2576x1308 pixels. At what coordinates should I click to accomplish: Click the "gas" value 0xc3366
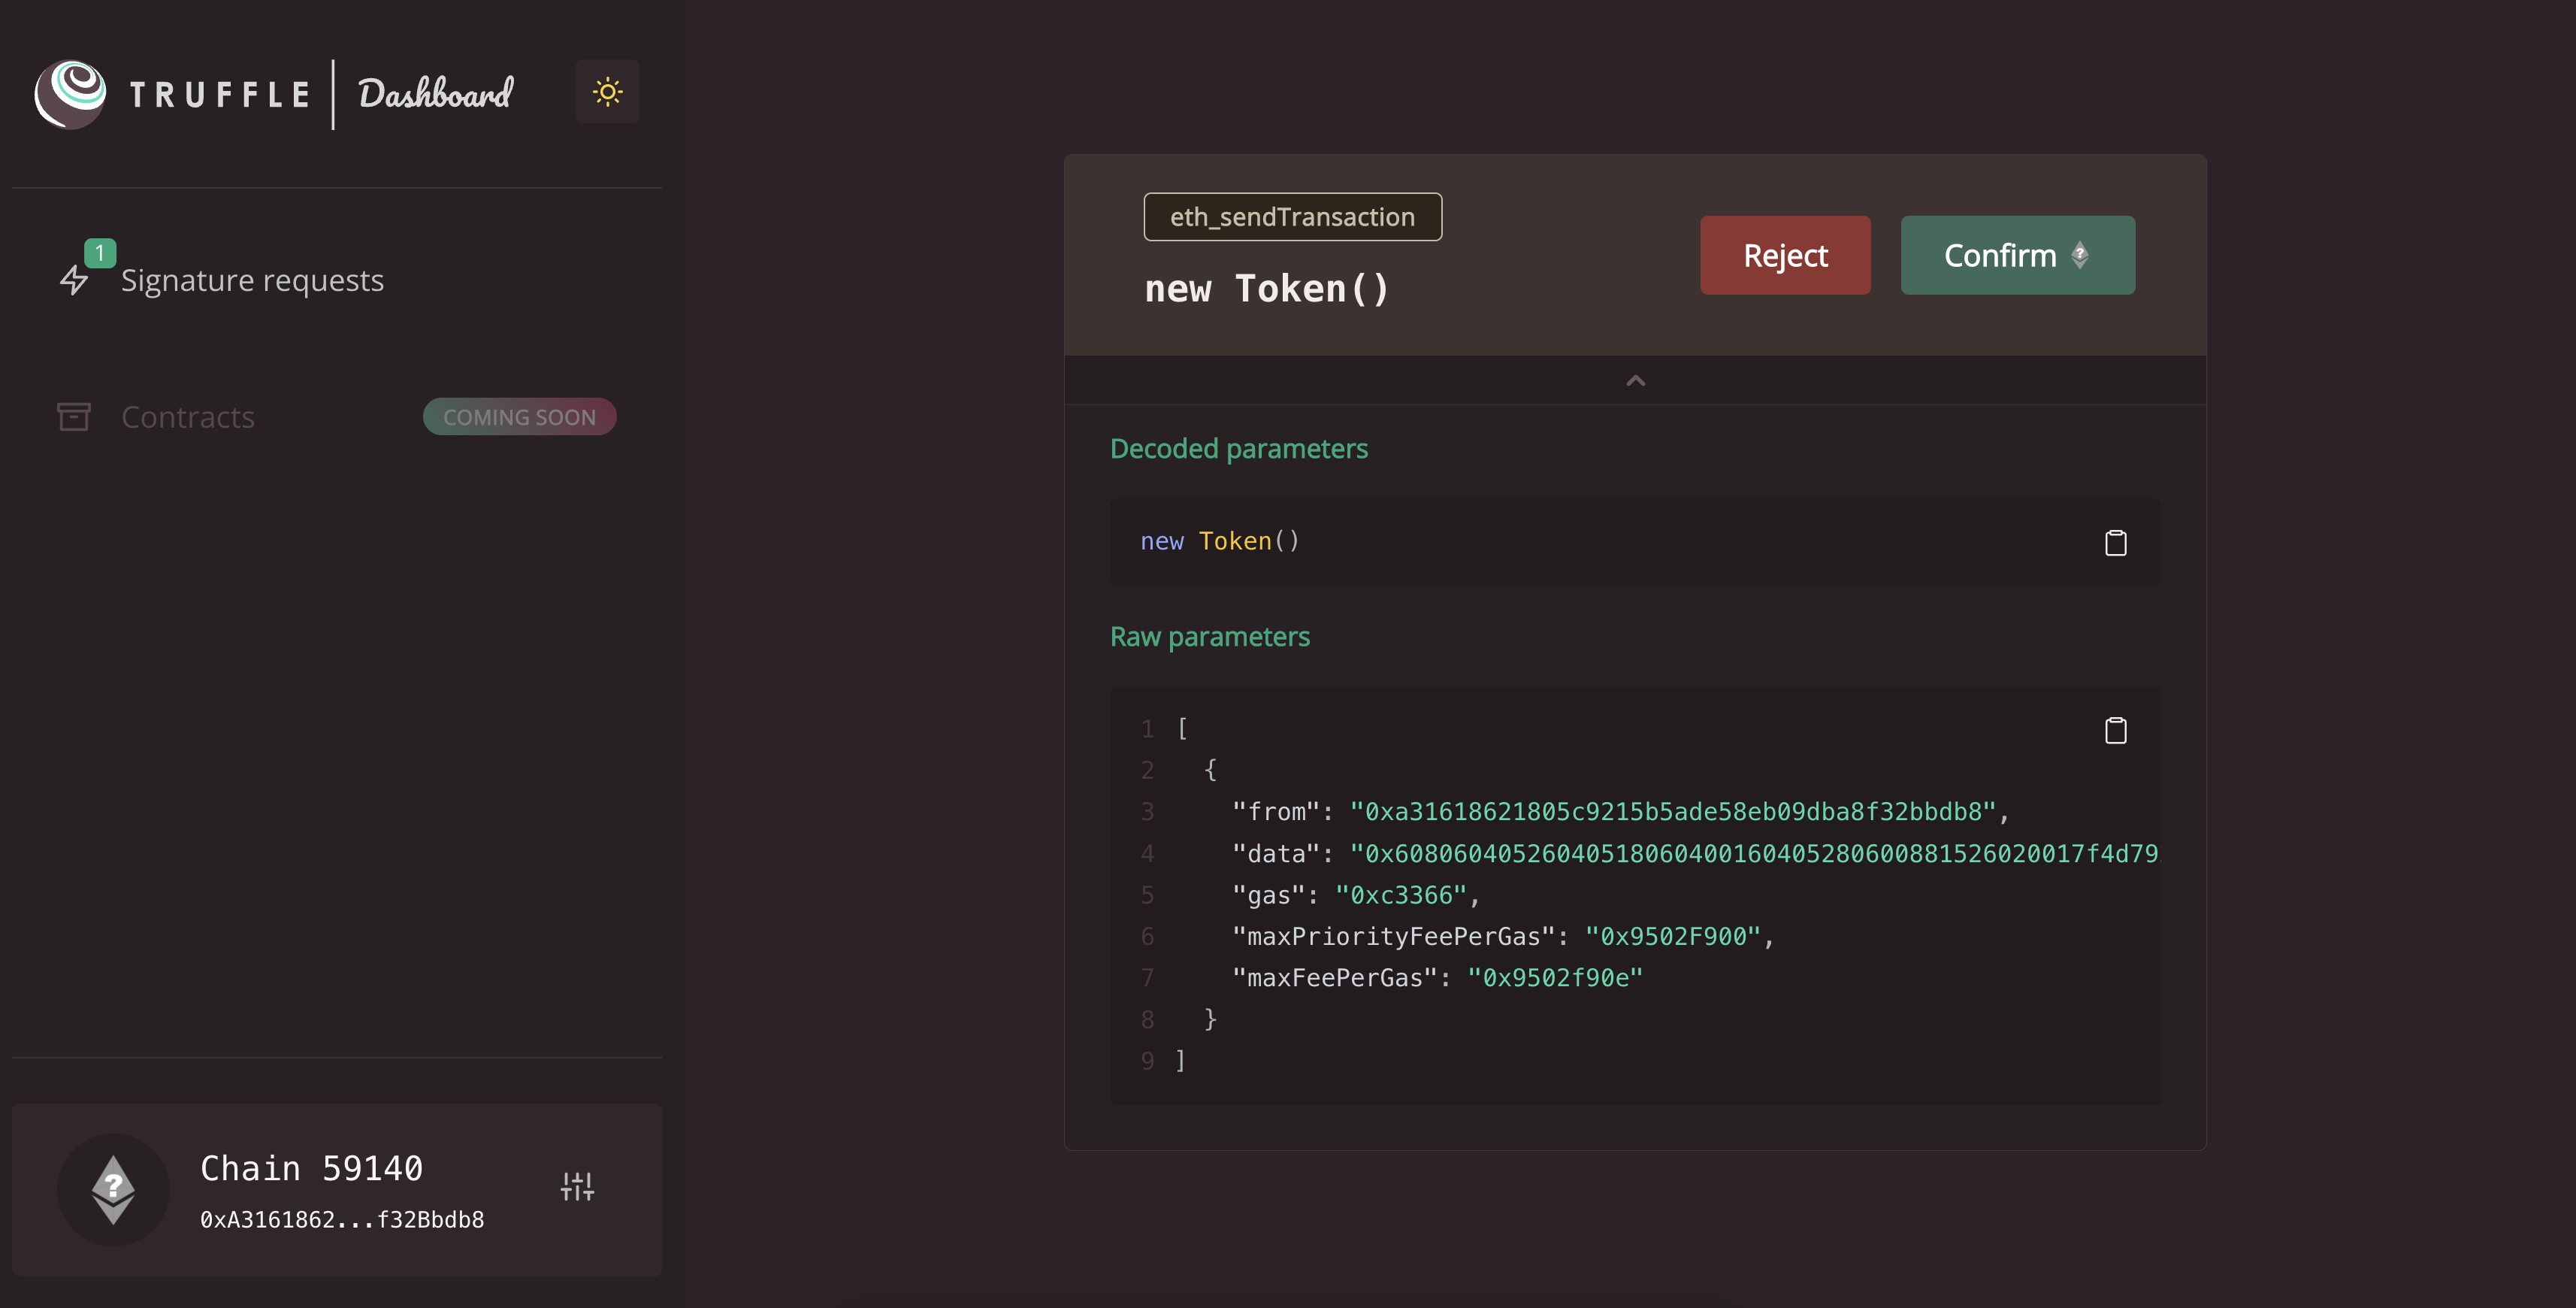coord(1401,895)
